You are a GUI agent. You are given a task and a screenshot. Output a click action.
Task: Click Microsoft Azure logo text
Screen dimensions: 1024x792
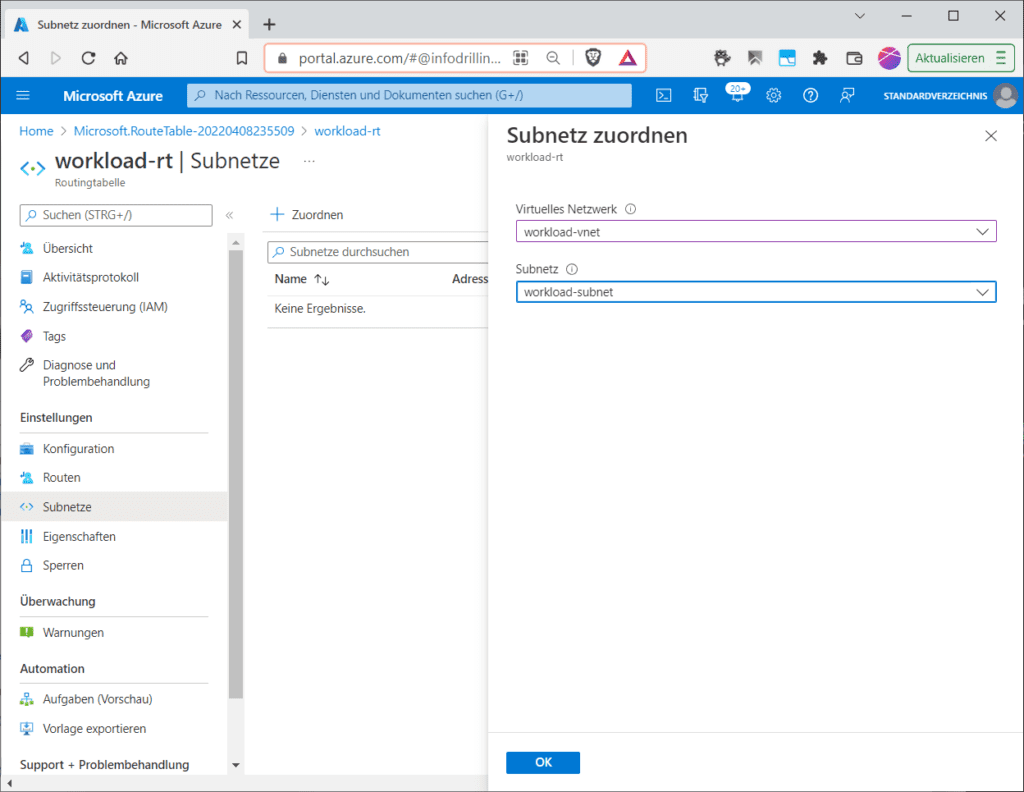pos(113,95)
